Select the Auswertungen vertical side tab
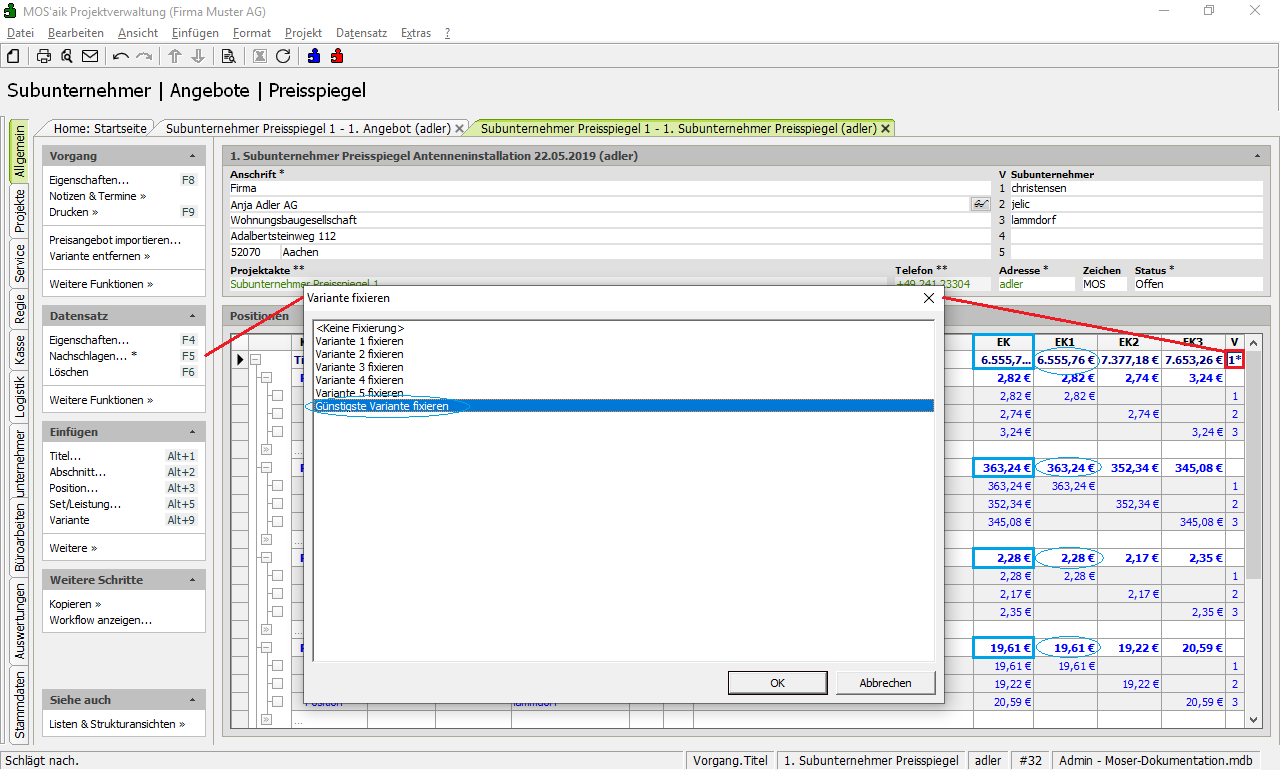Viewport: 1280px width, 770px height. tap(20, 621)
